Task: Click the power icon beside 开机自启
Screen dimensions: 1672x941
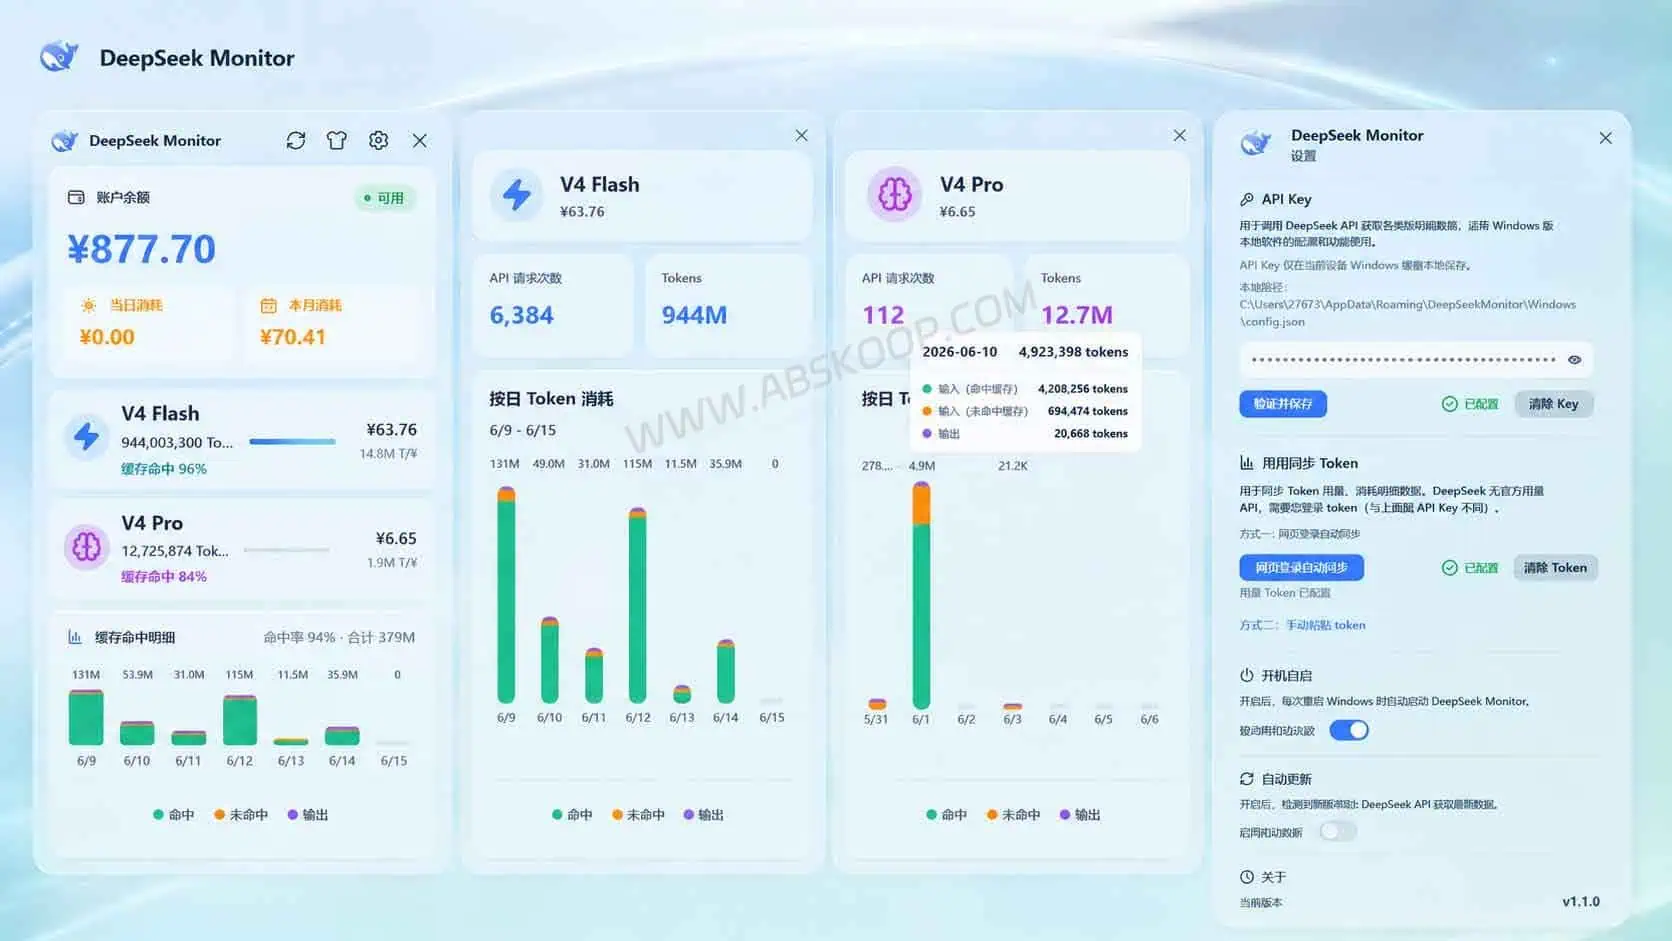Action: point(1247,675)
